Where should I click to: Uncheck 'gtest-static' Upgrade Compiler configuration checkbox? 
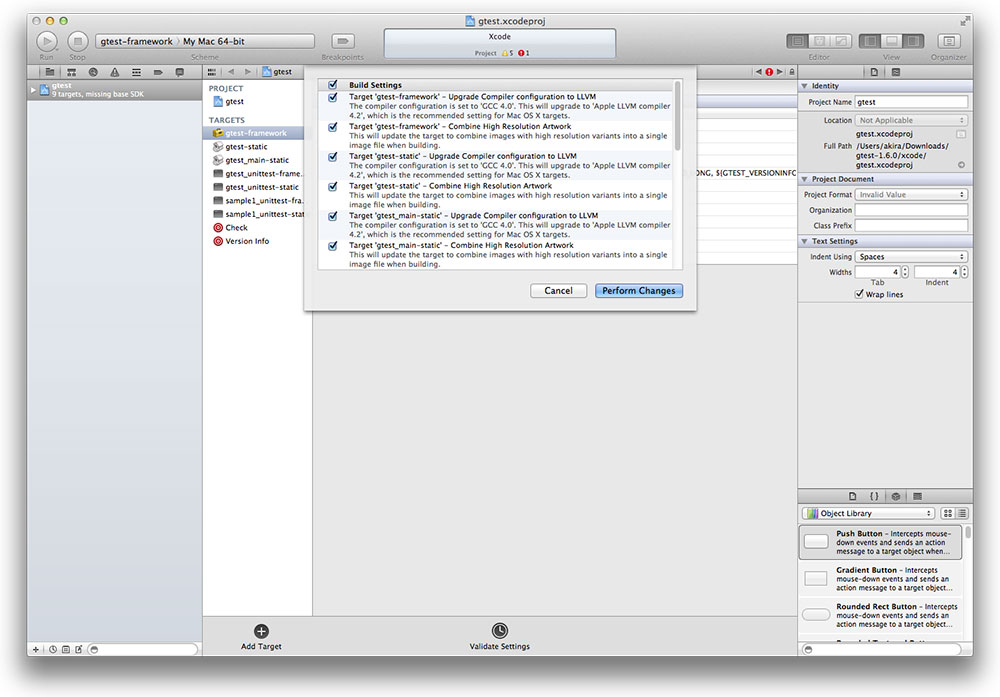332,157
